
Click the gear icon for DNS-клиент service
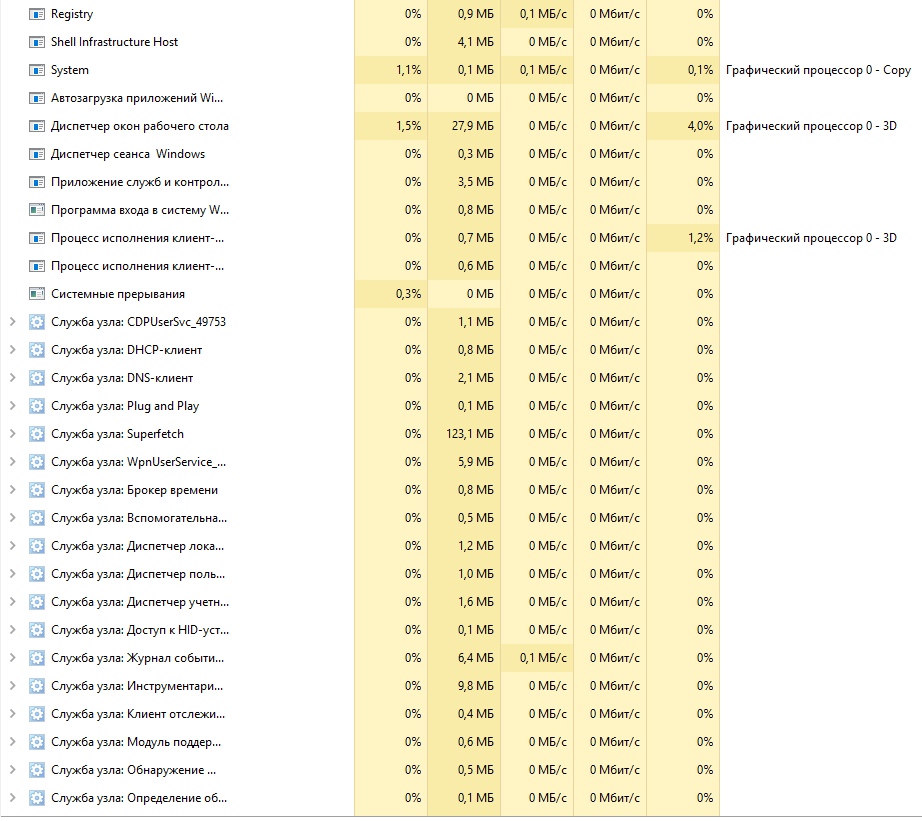(x=37, y=378)
